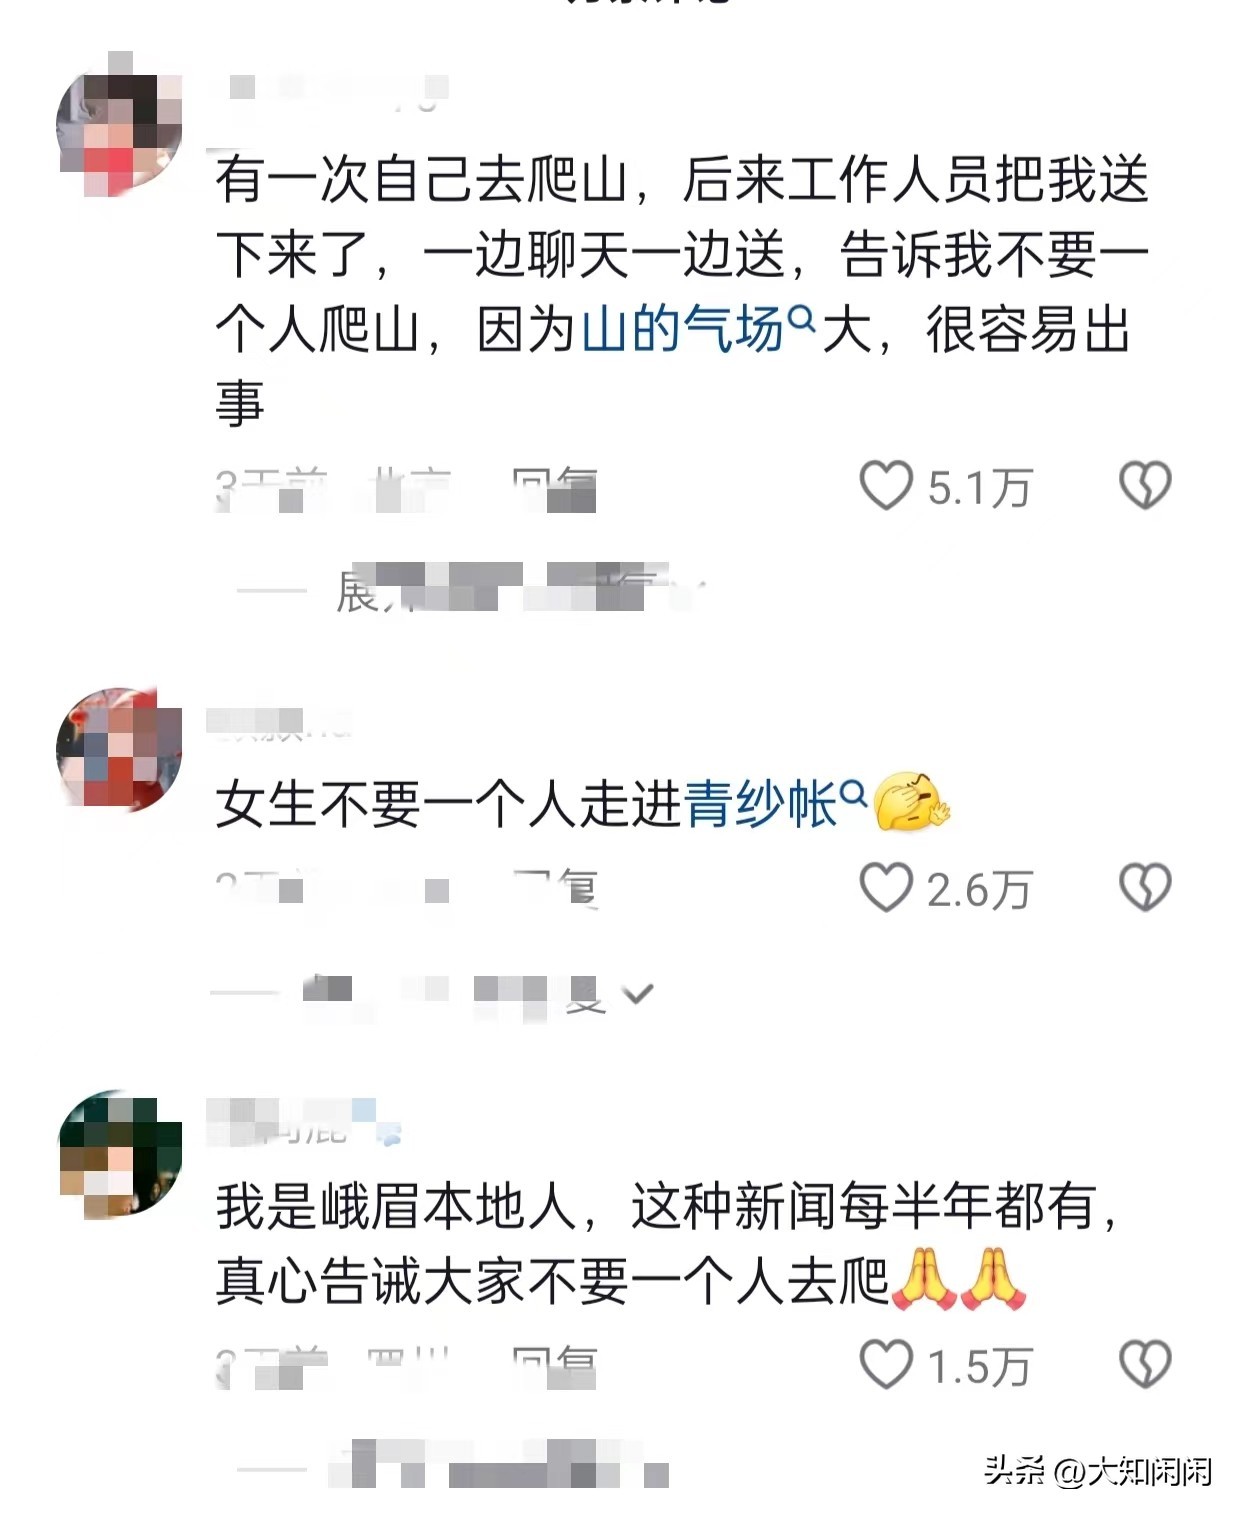Like the 峨眉本地人 comment with 1.5万 likes
Viewport: 1240px width, 1514px height.
[886, 1364]
